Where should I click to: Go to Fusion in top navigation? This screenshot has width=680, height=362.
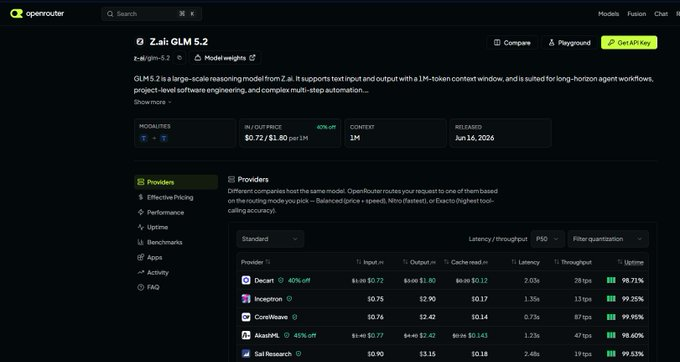(636, 14)
